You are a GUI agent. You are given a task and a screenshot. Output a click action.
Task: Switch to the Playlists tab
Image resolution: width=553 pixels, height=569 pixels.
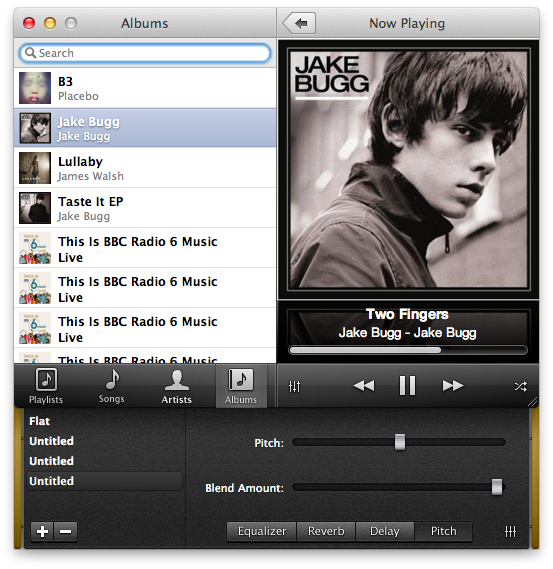46,386
